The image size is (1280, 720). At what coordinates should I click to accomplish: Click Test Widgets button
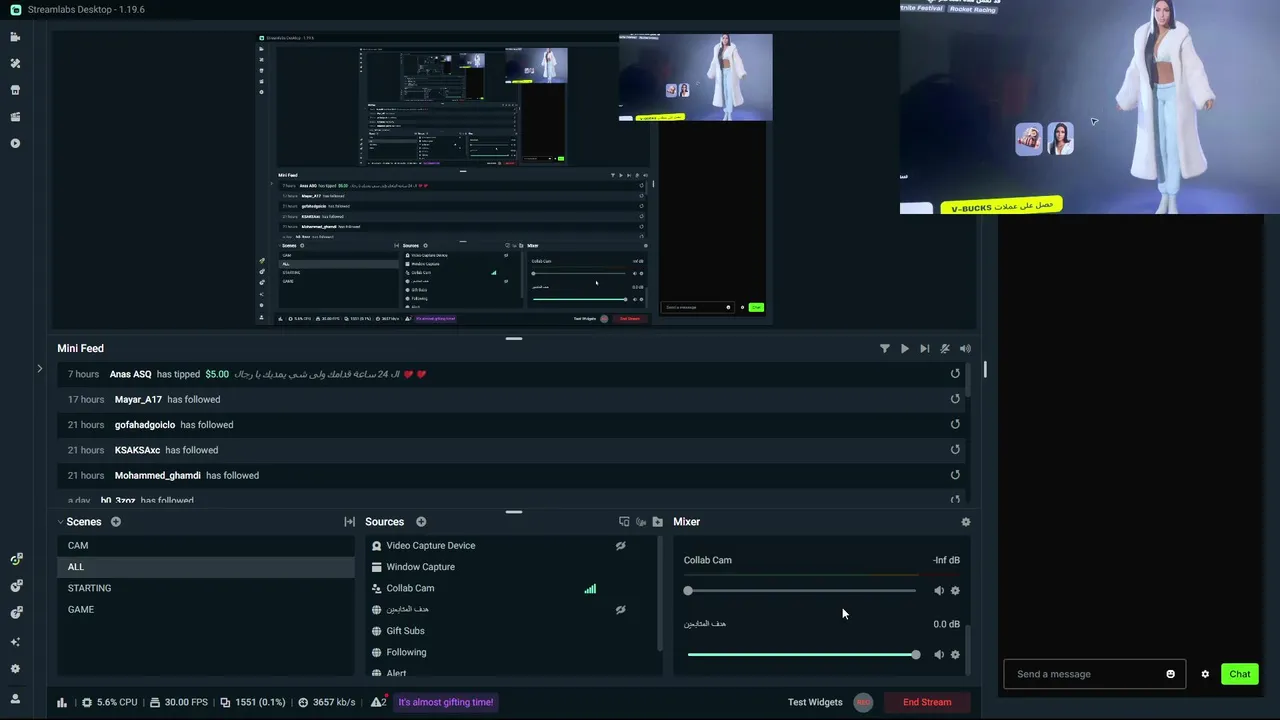pos(815,702)
